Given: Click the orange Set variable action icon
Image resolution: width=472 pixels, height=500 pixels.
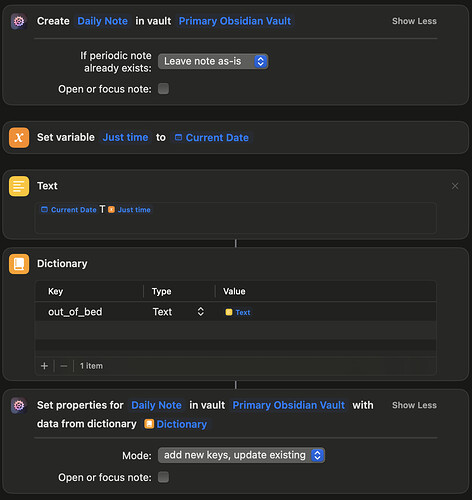Looking at the screenshot, I should pos(19,137).
